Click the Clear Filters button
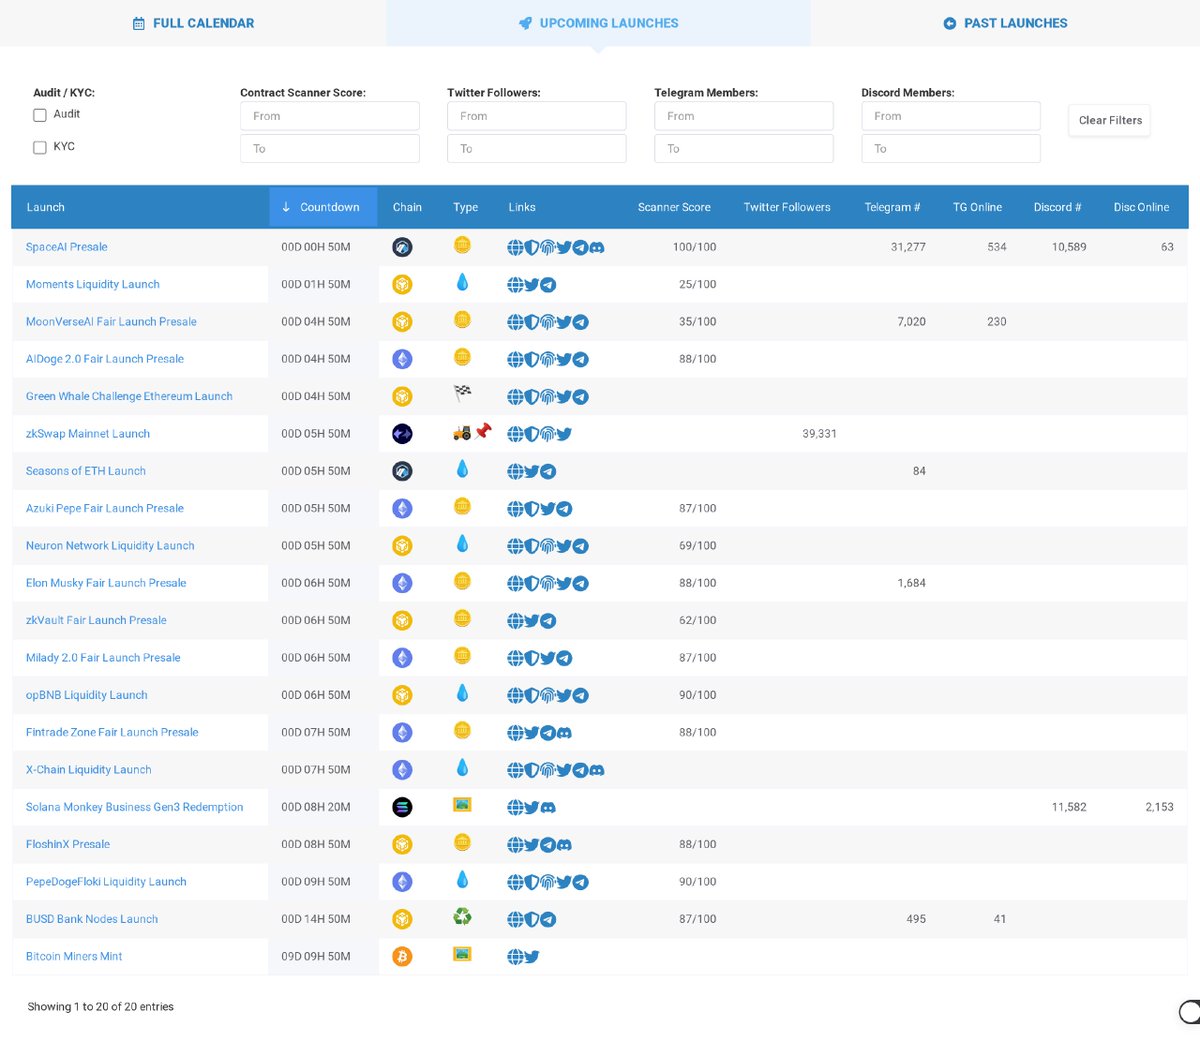1200x1041 pixels. [x=1109, y=120]
